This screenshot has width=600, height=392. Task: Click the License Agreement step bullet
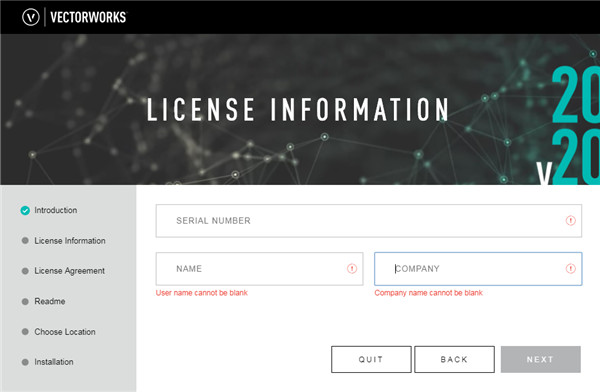coord(25,271)
